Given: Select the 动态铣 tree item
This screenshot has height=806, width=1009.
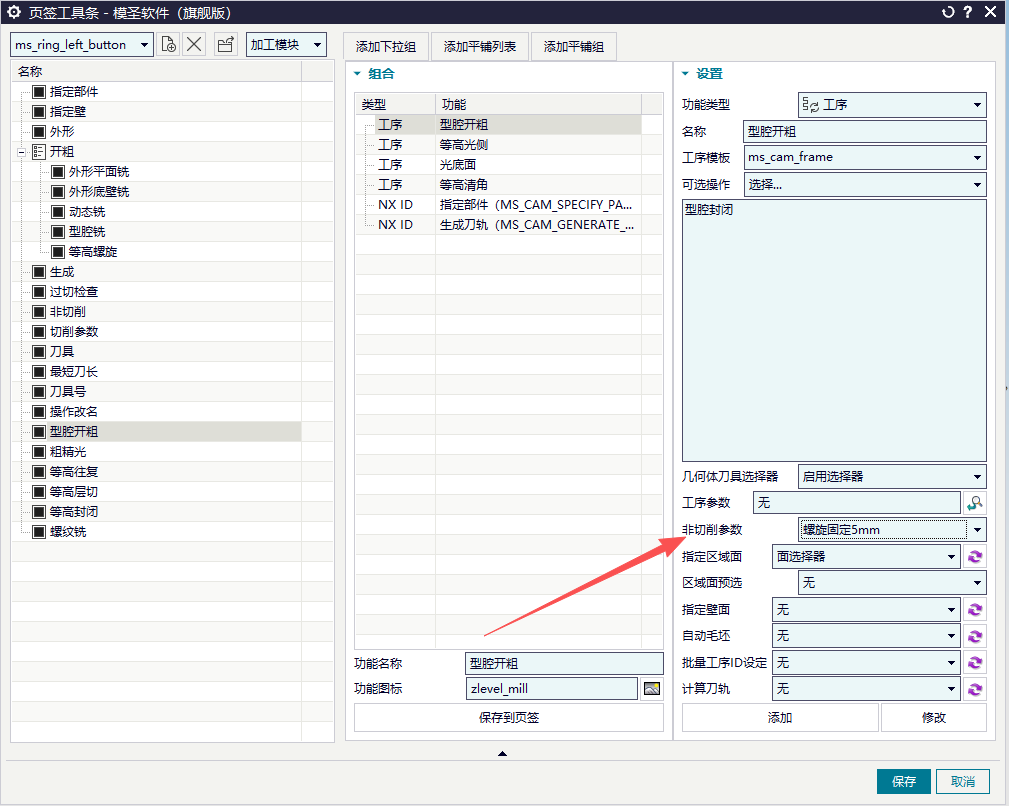Looking at the screenshot, I should click(x=87, y=212).
